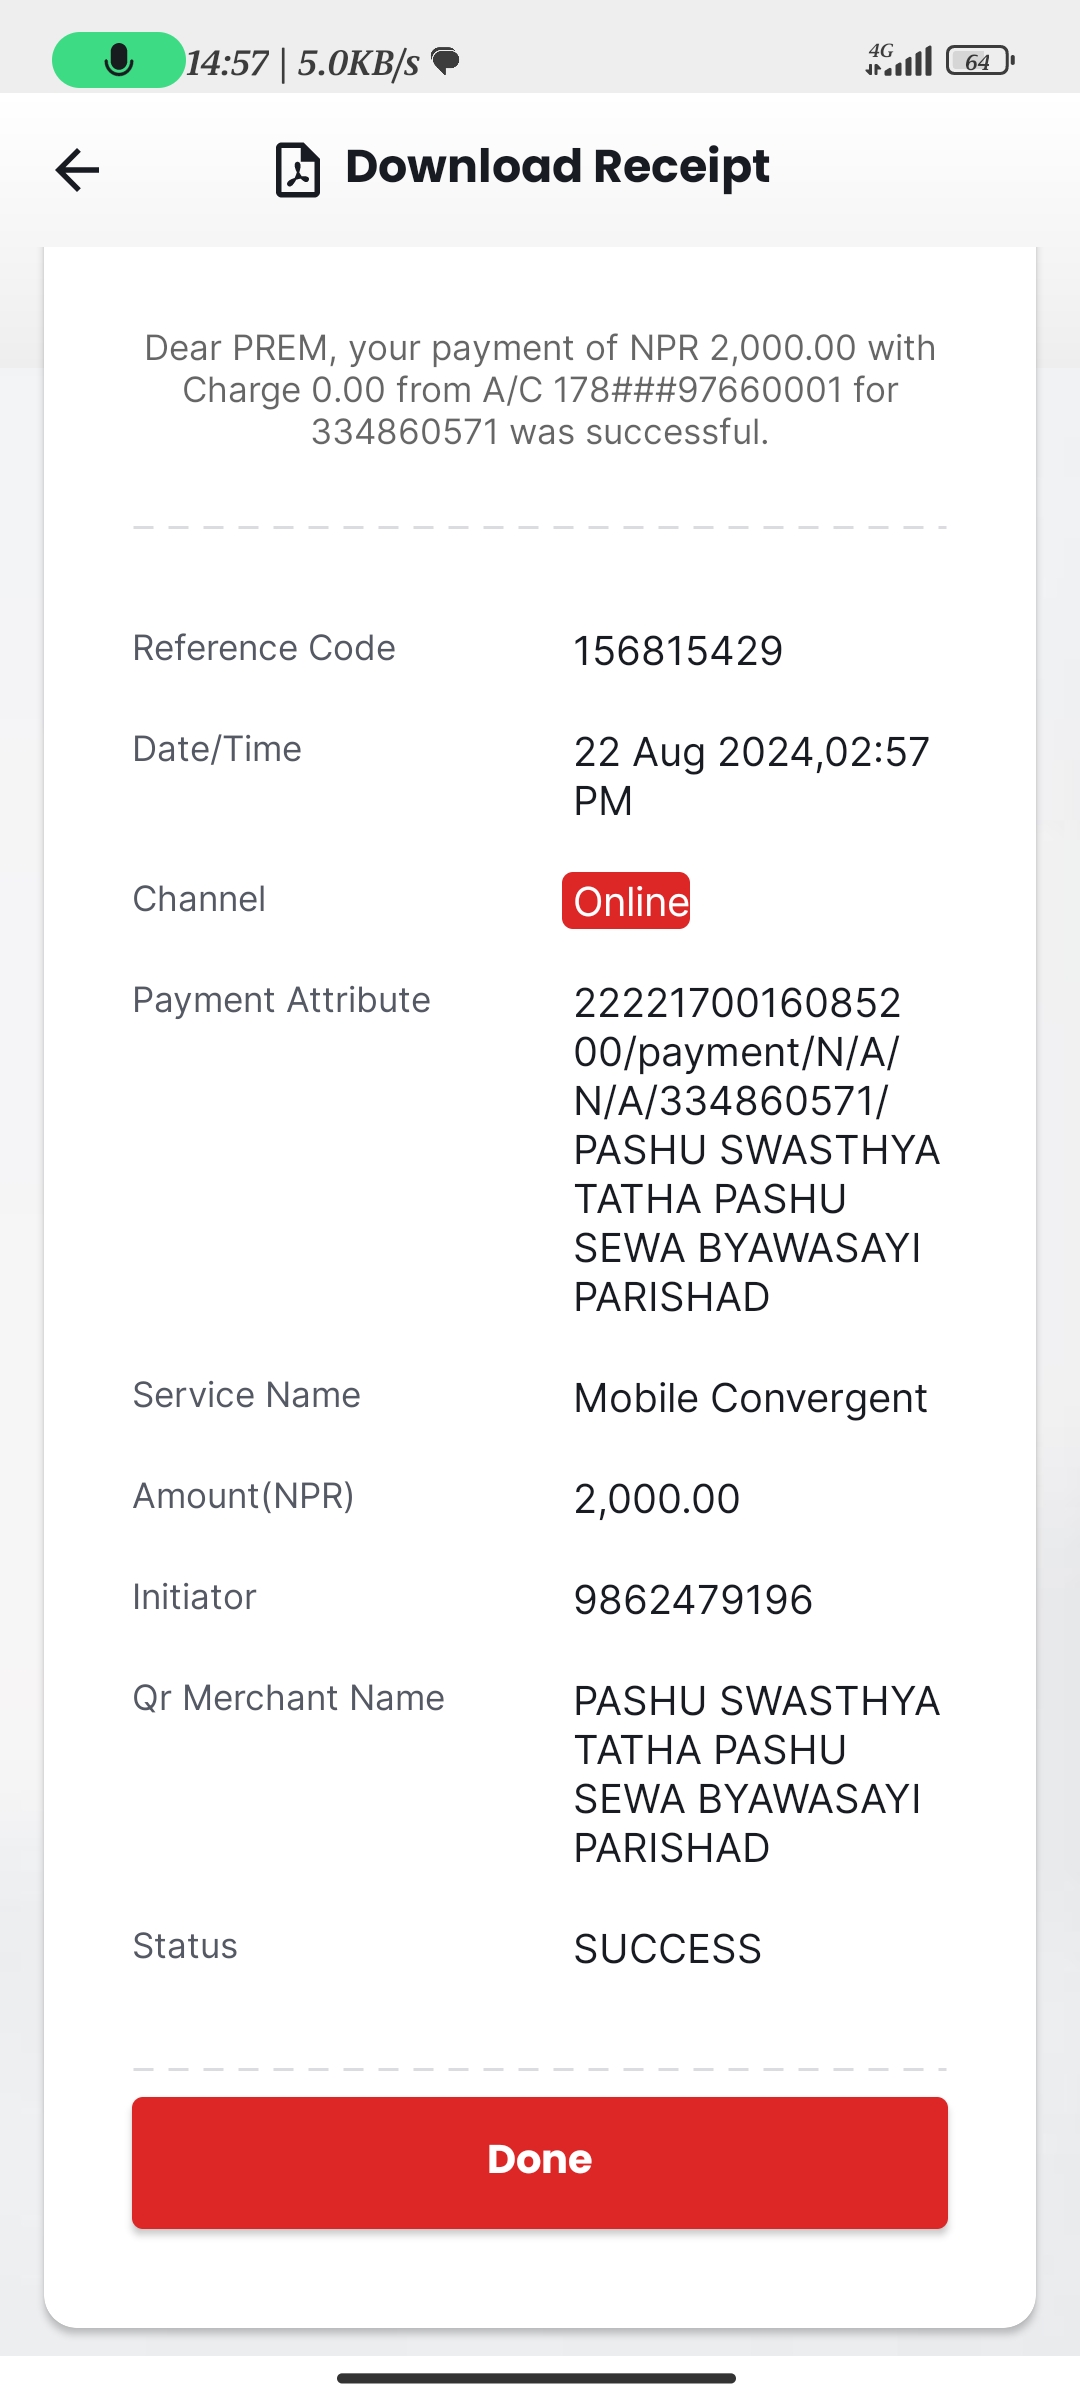Select reference code 156815429
This screenshot has width=1080, height=2400.
(678, 651)
